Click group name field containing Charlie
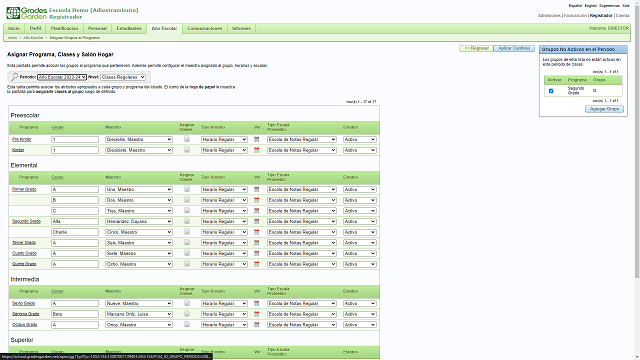 [75, 232]
